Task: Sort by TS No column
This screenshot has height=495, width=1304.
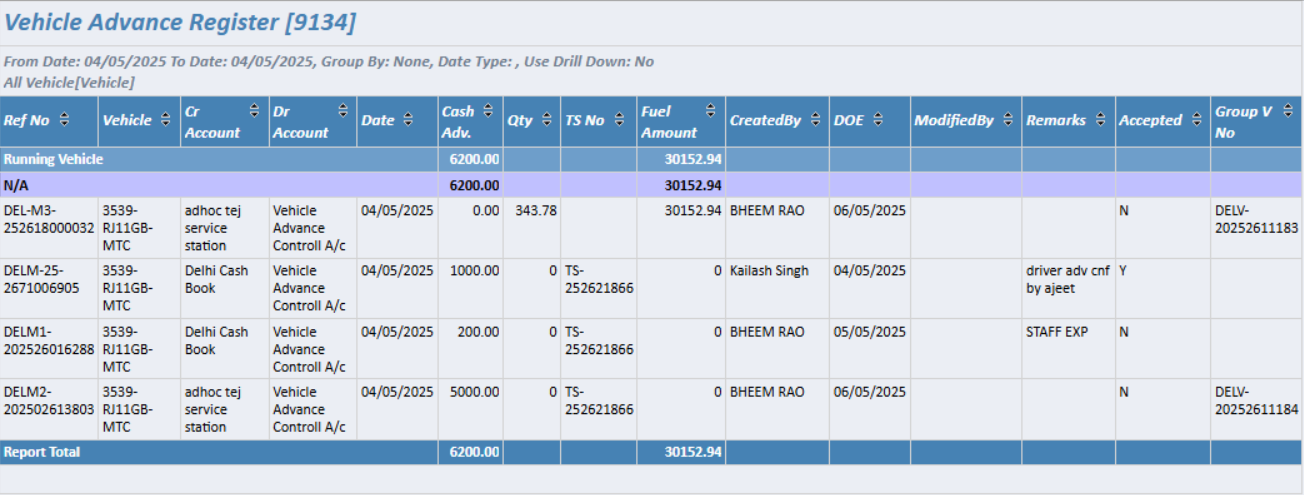Action: click(619, 120)
